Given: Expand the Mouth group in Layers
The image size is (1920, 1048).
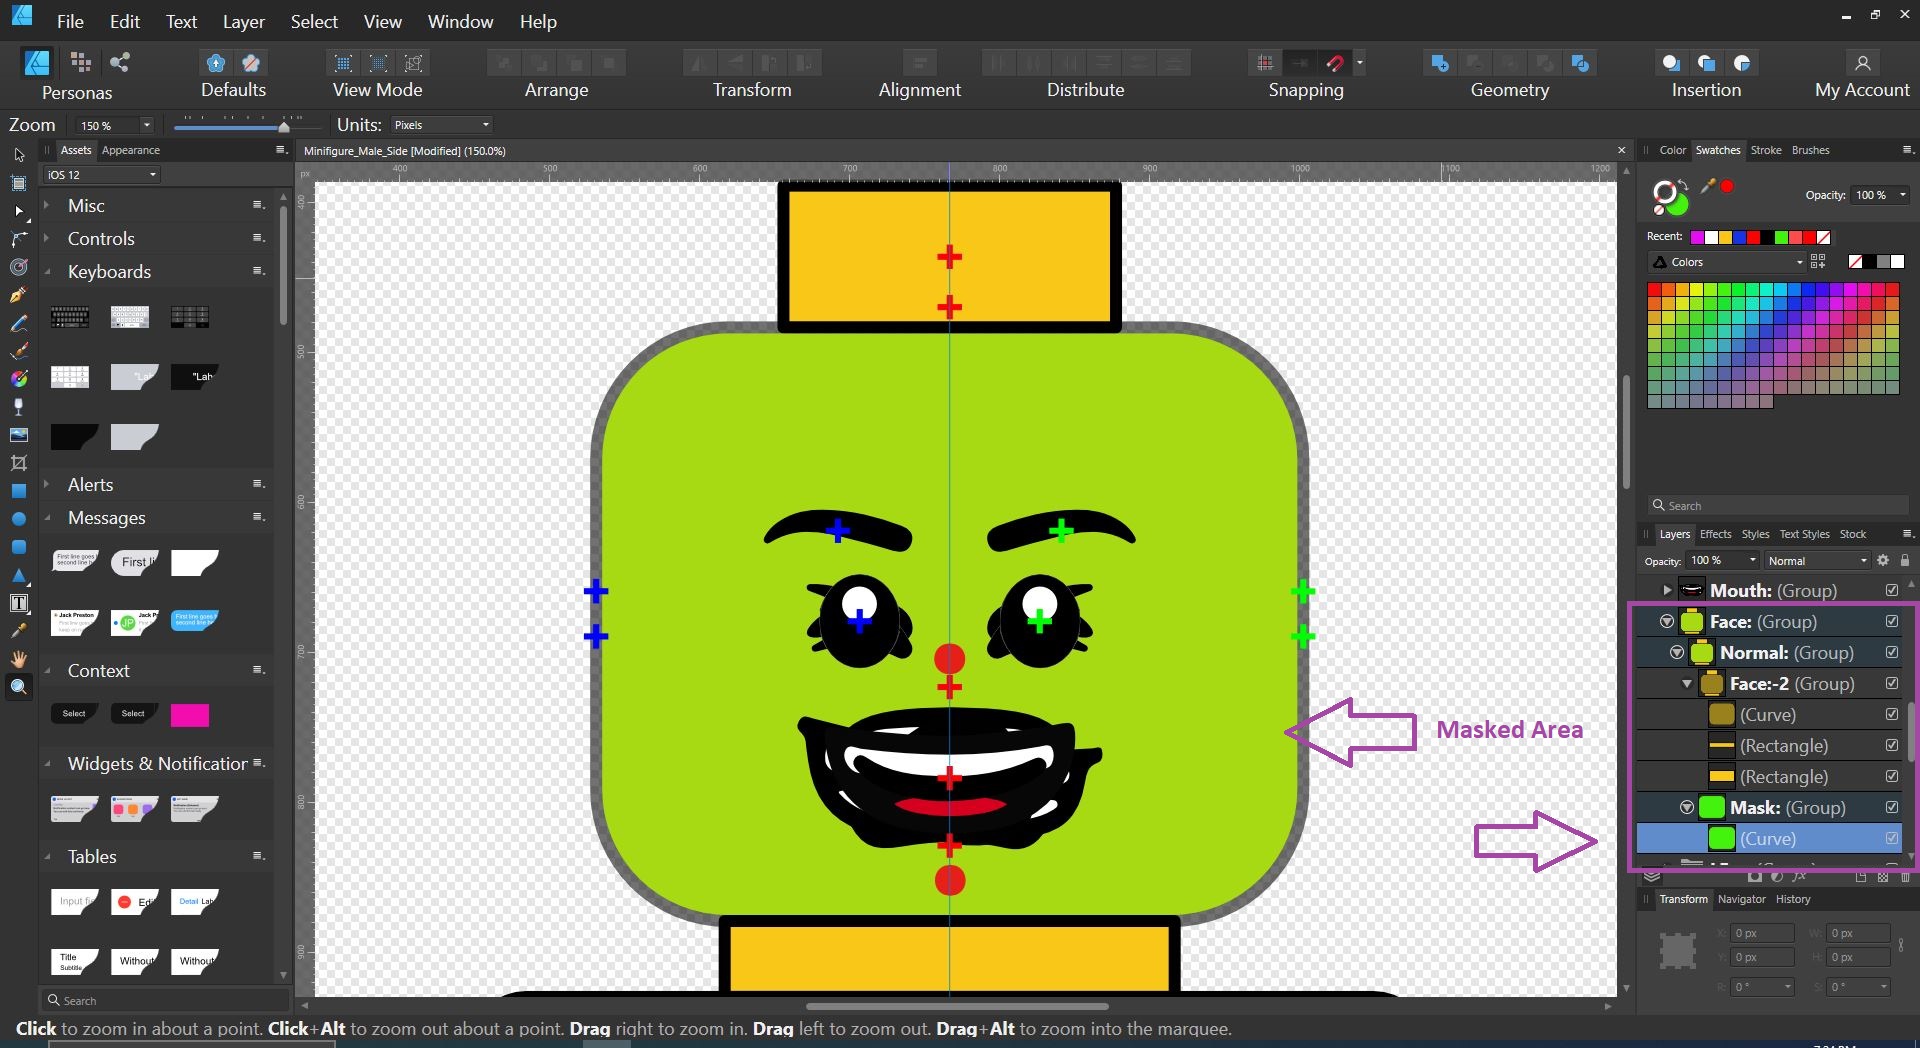Looking at the screenshot, I should [x=1667, y=590].
